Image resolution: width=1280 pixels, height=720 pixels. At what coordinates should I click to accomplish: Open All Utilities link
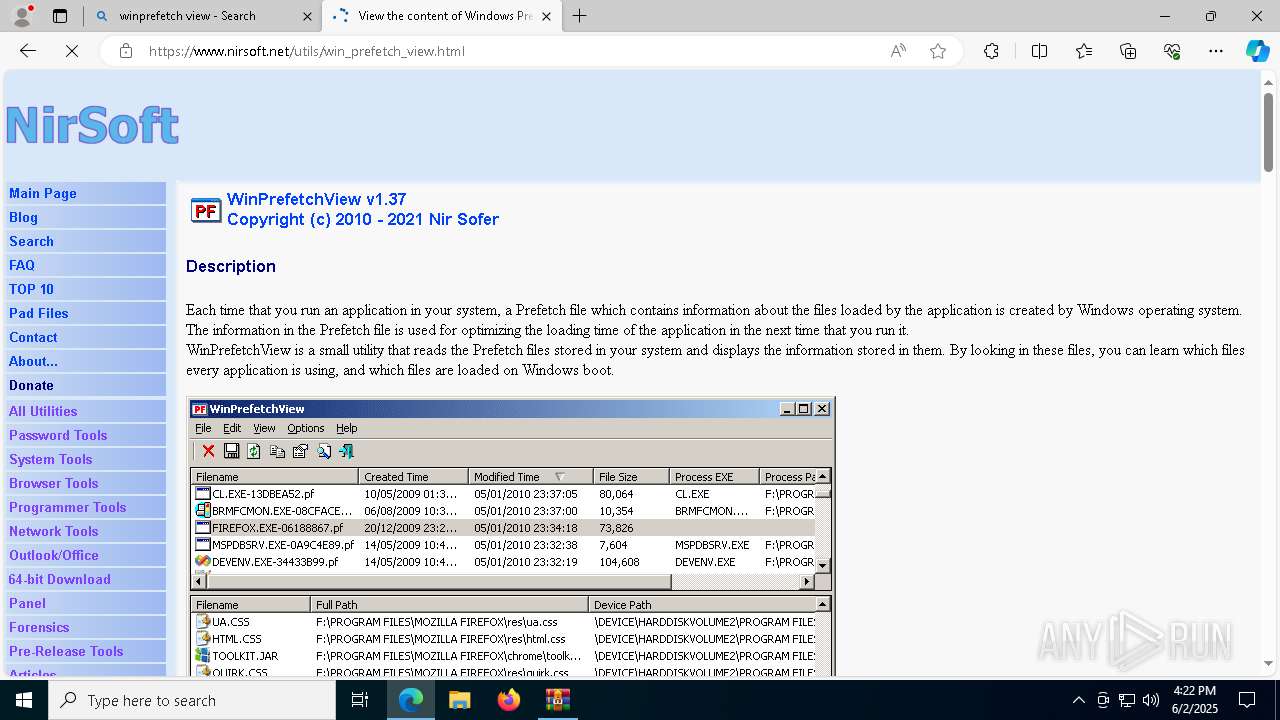[x=43, y=411]
